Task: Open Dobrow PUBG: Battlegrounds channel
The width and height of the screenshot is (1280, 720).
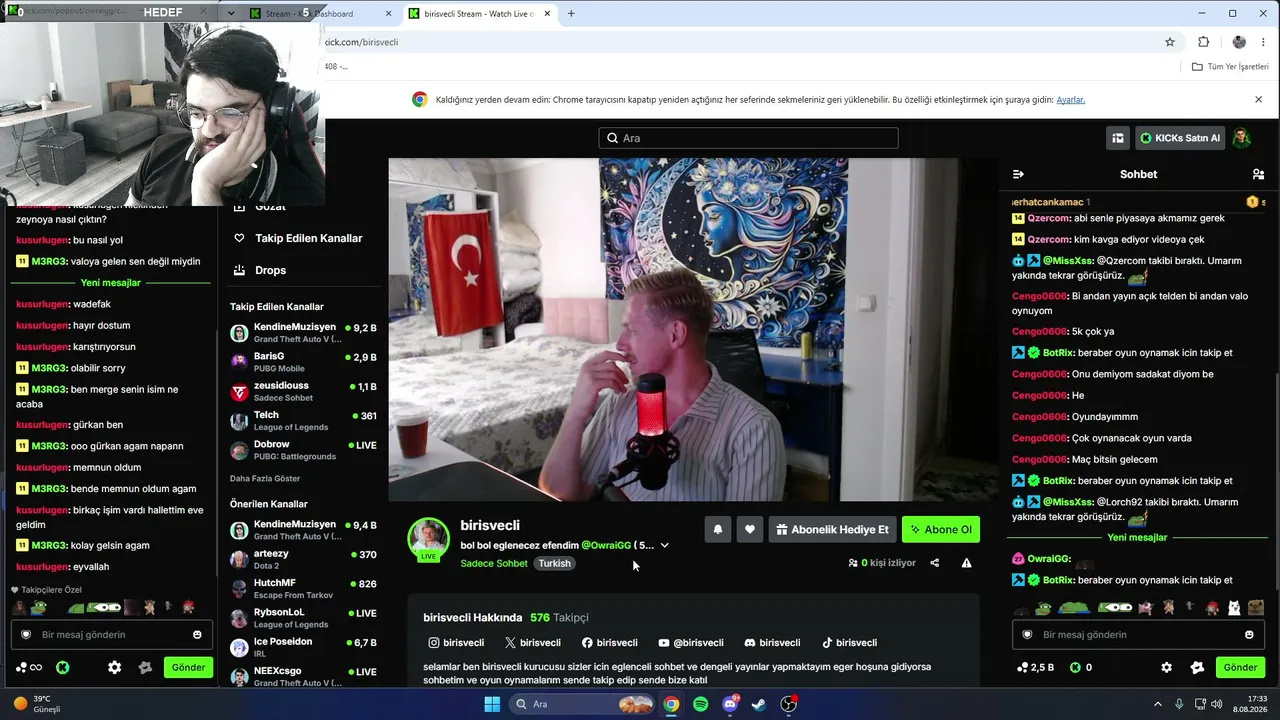Action: pos(304,450)
